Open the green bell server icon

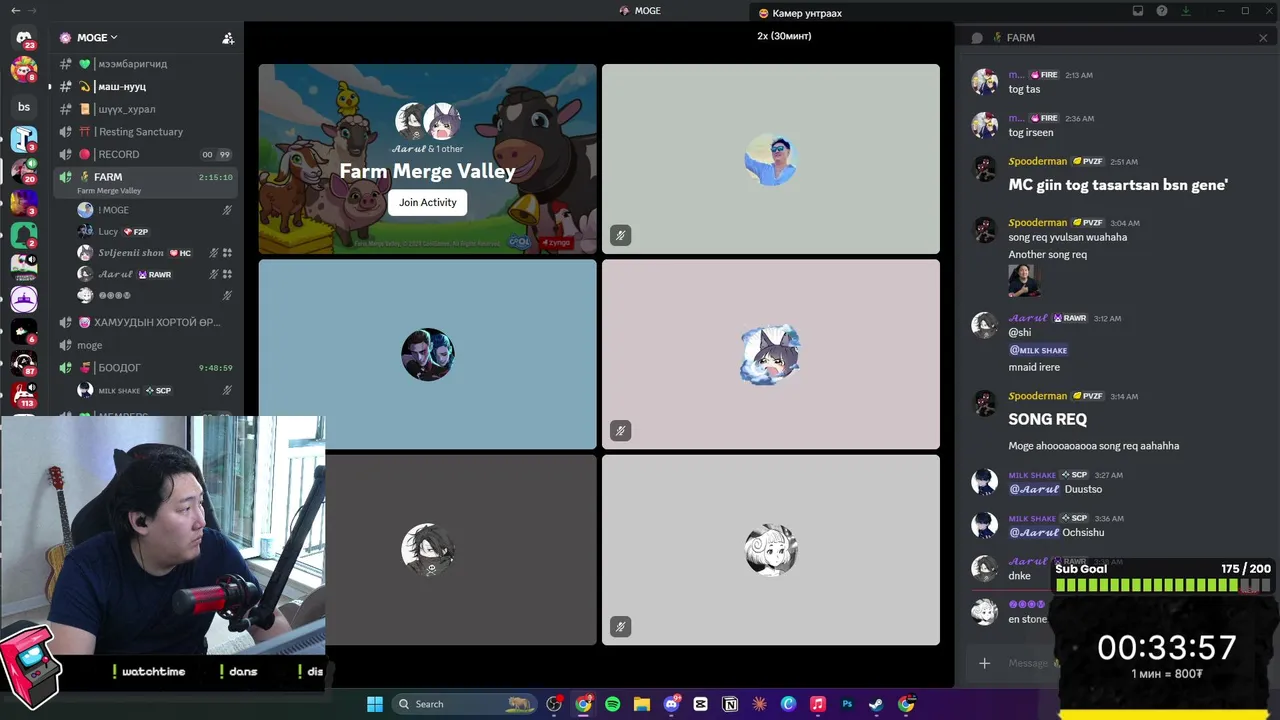pos(24,235)
